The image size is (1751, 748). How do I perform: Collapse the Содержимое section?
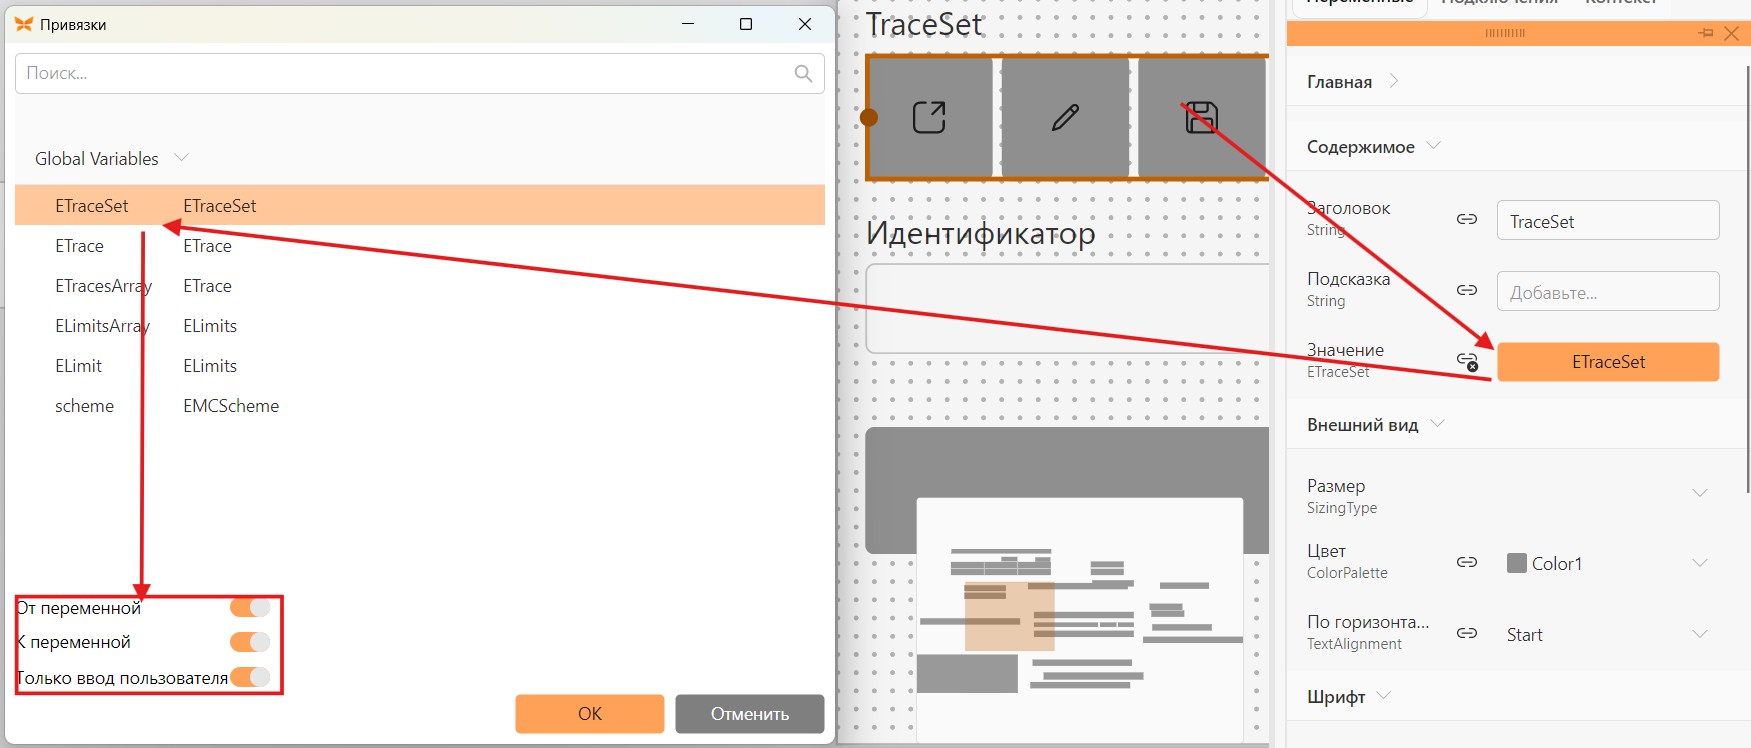[1433, 146]
